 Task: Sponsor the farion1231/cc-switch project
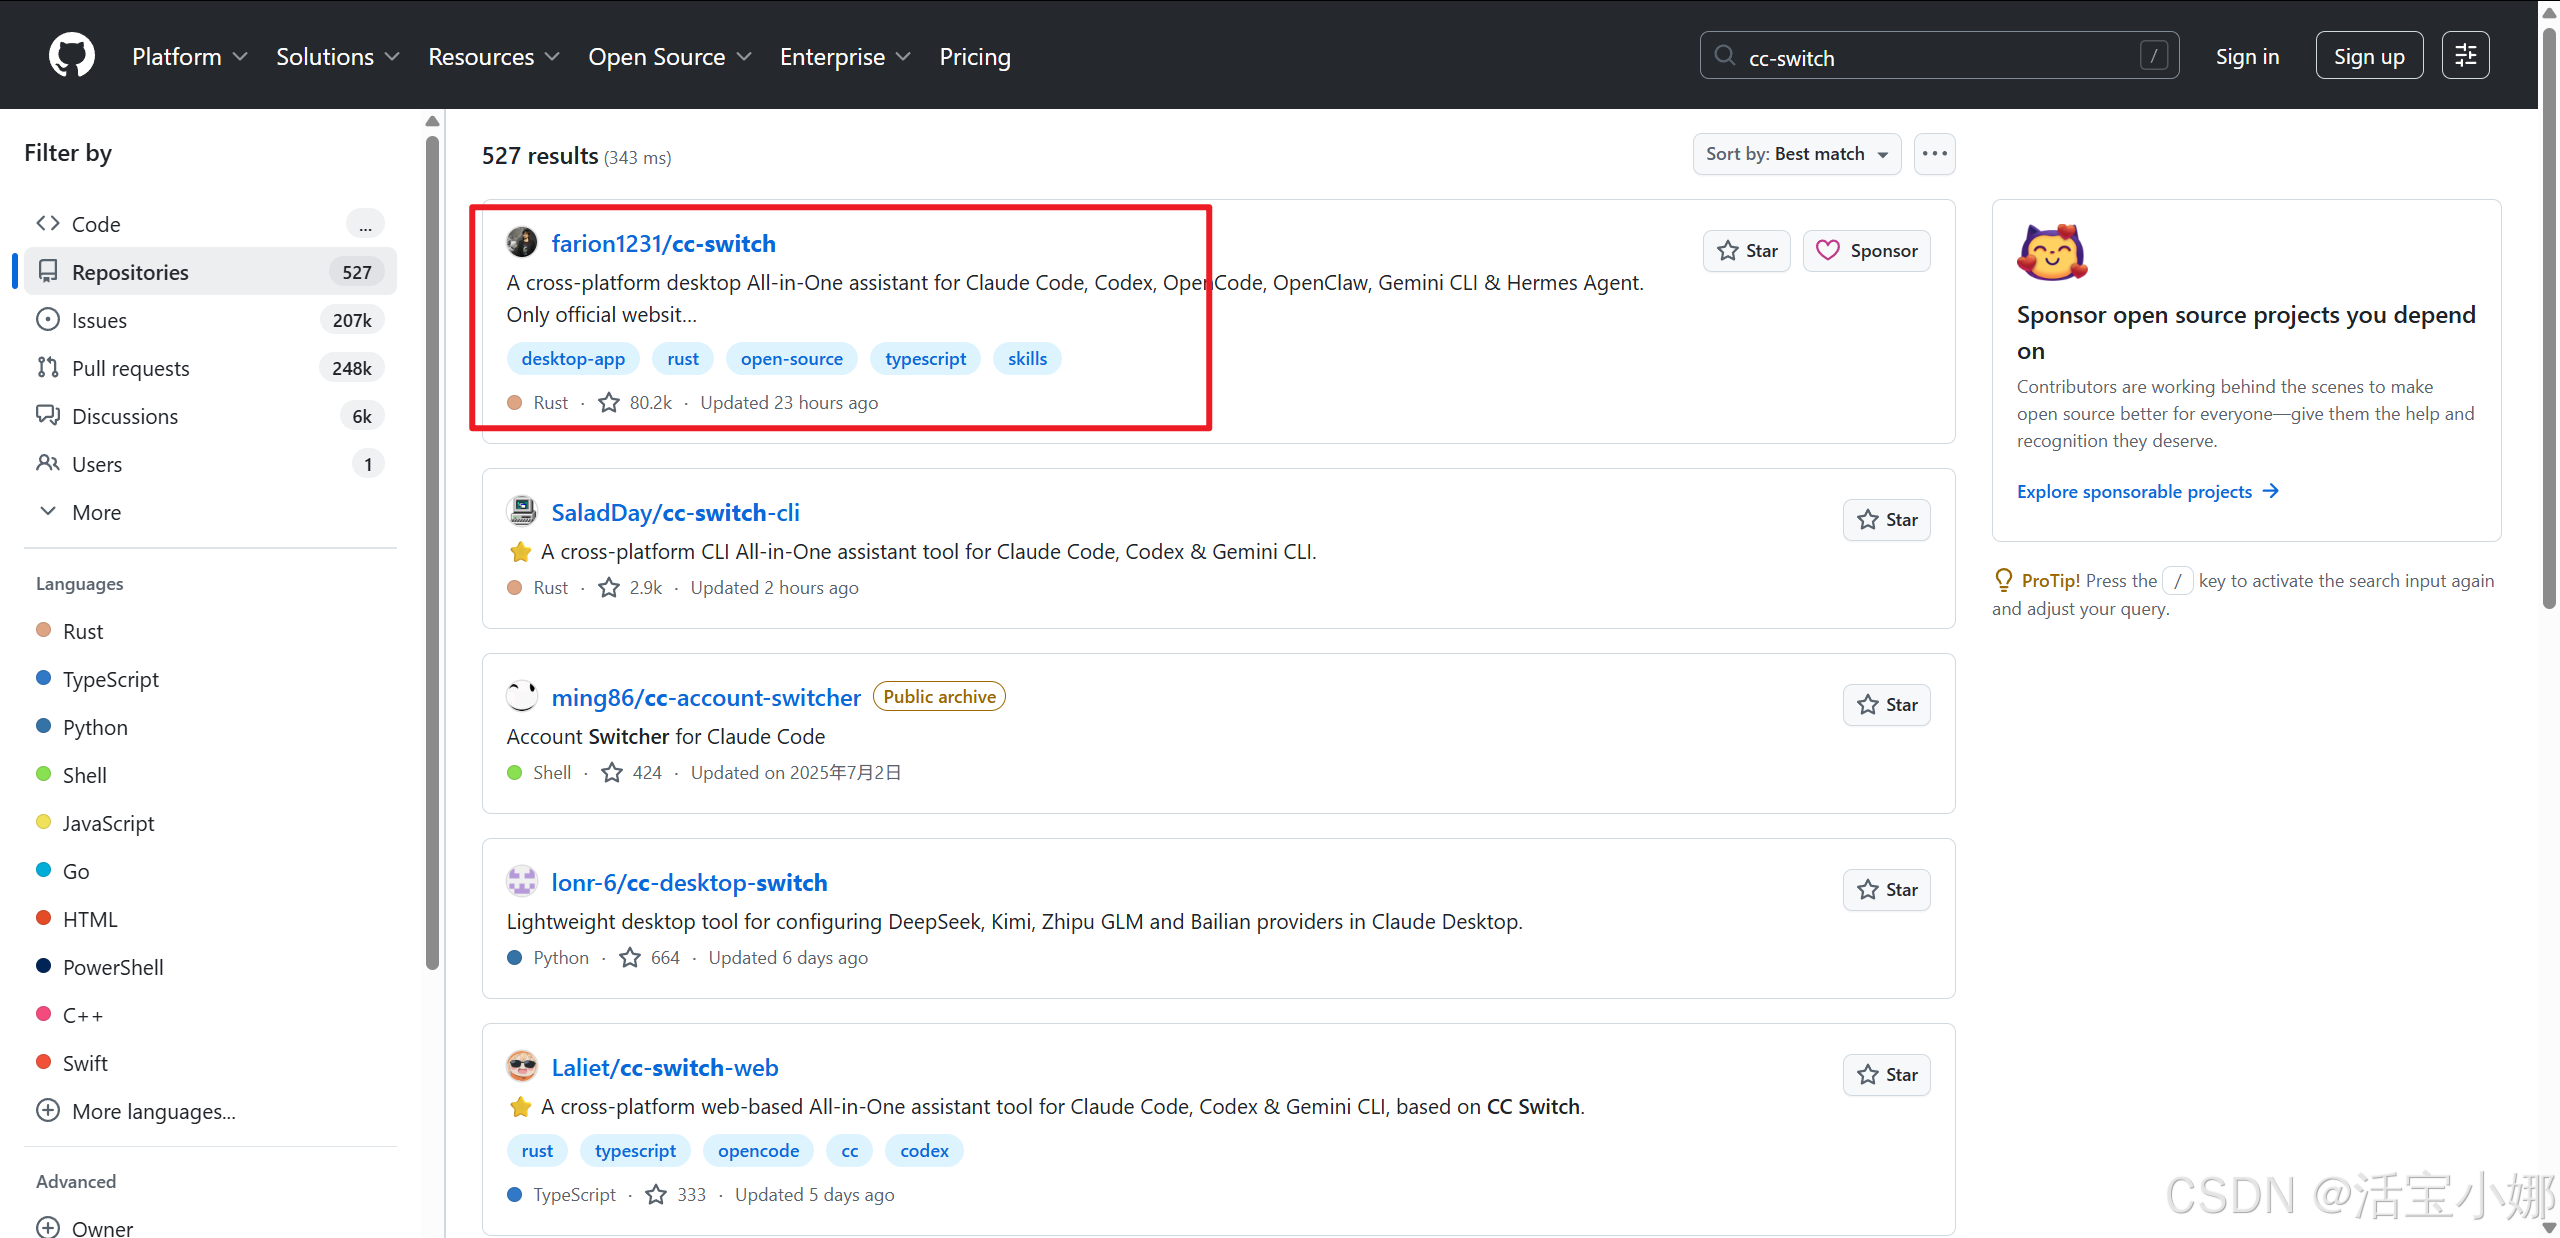[x=1867, y=251]
